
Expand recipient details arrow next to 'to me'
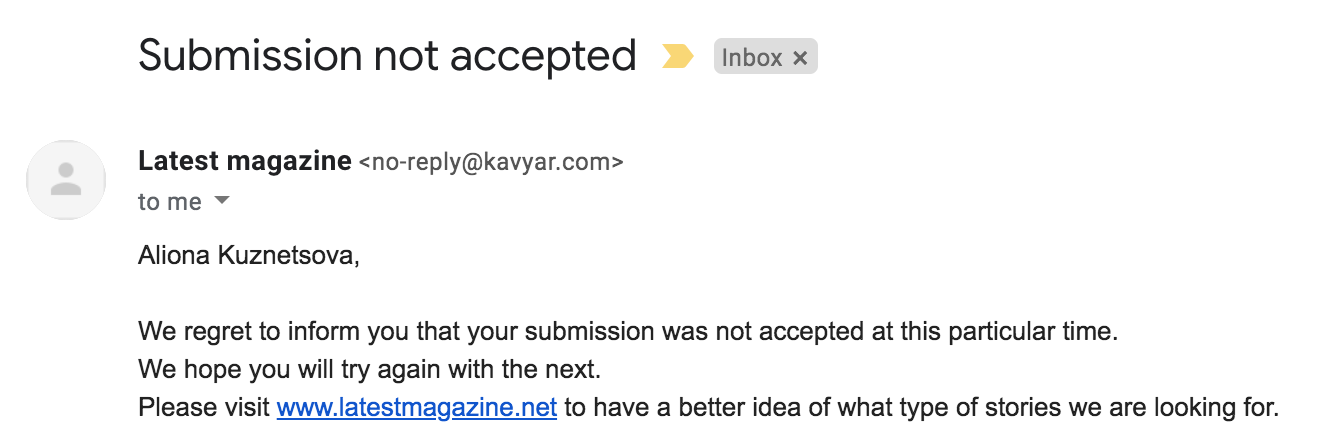click(222, 200)
